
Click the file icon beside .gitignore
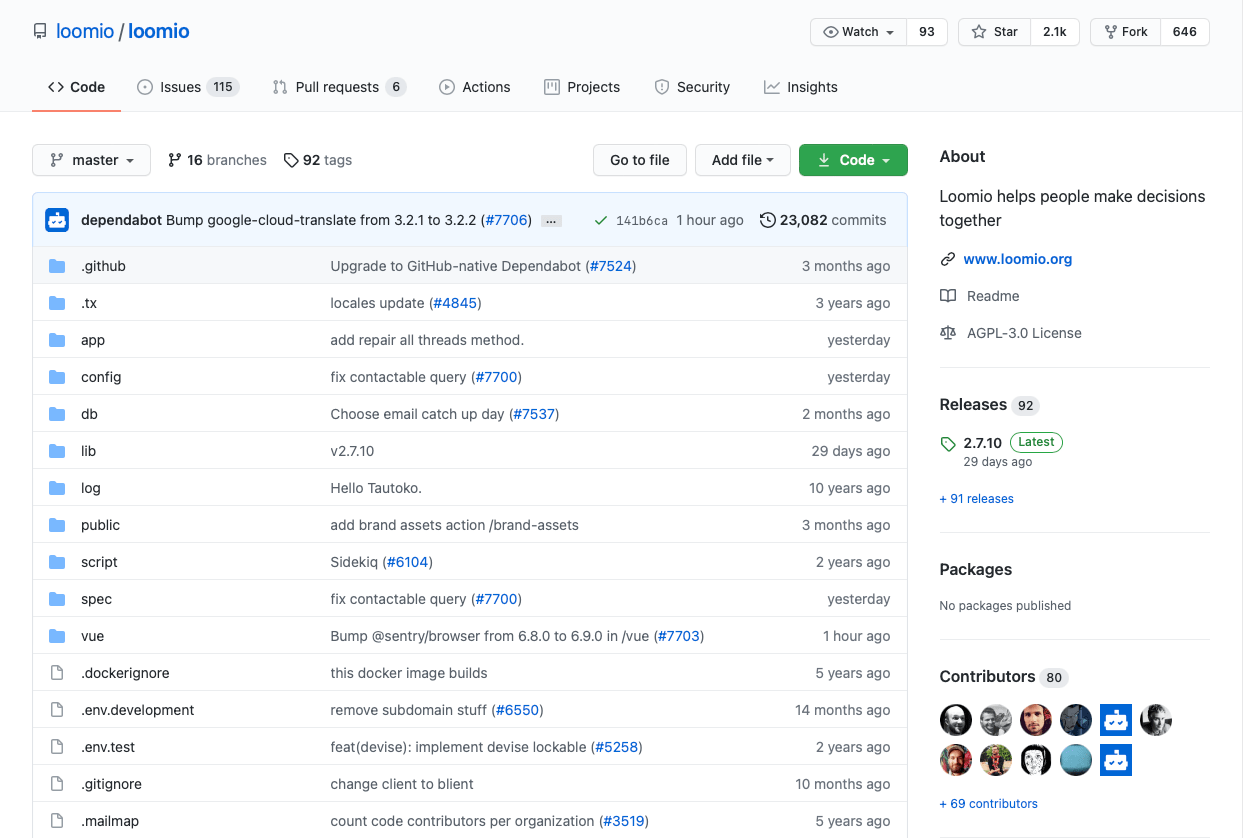click(x=57, y=784)
